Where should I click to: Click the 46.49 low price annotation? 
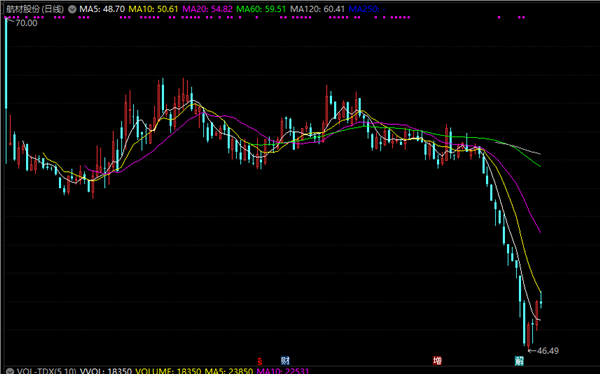pyautogui.click(x=548, y=351)
